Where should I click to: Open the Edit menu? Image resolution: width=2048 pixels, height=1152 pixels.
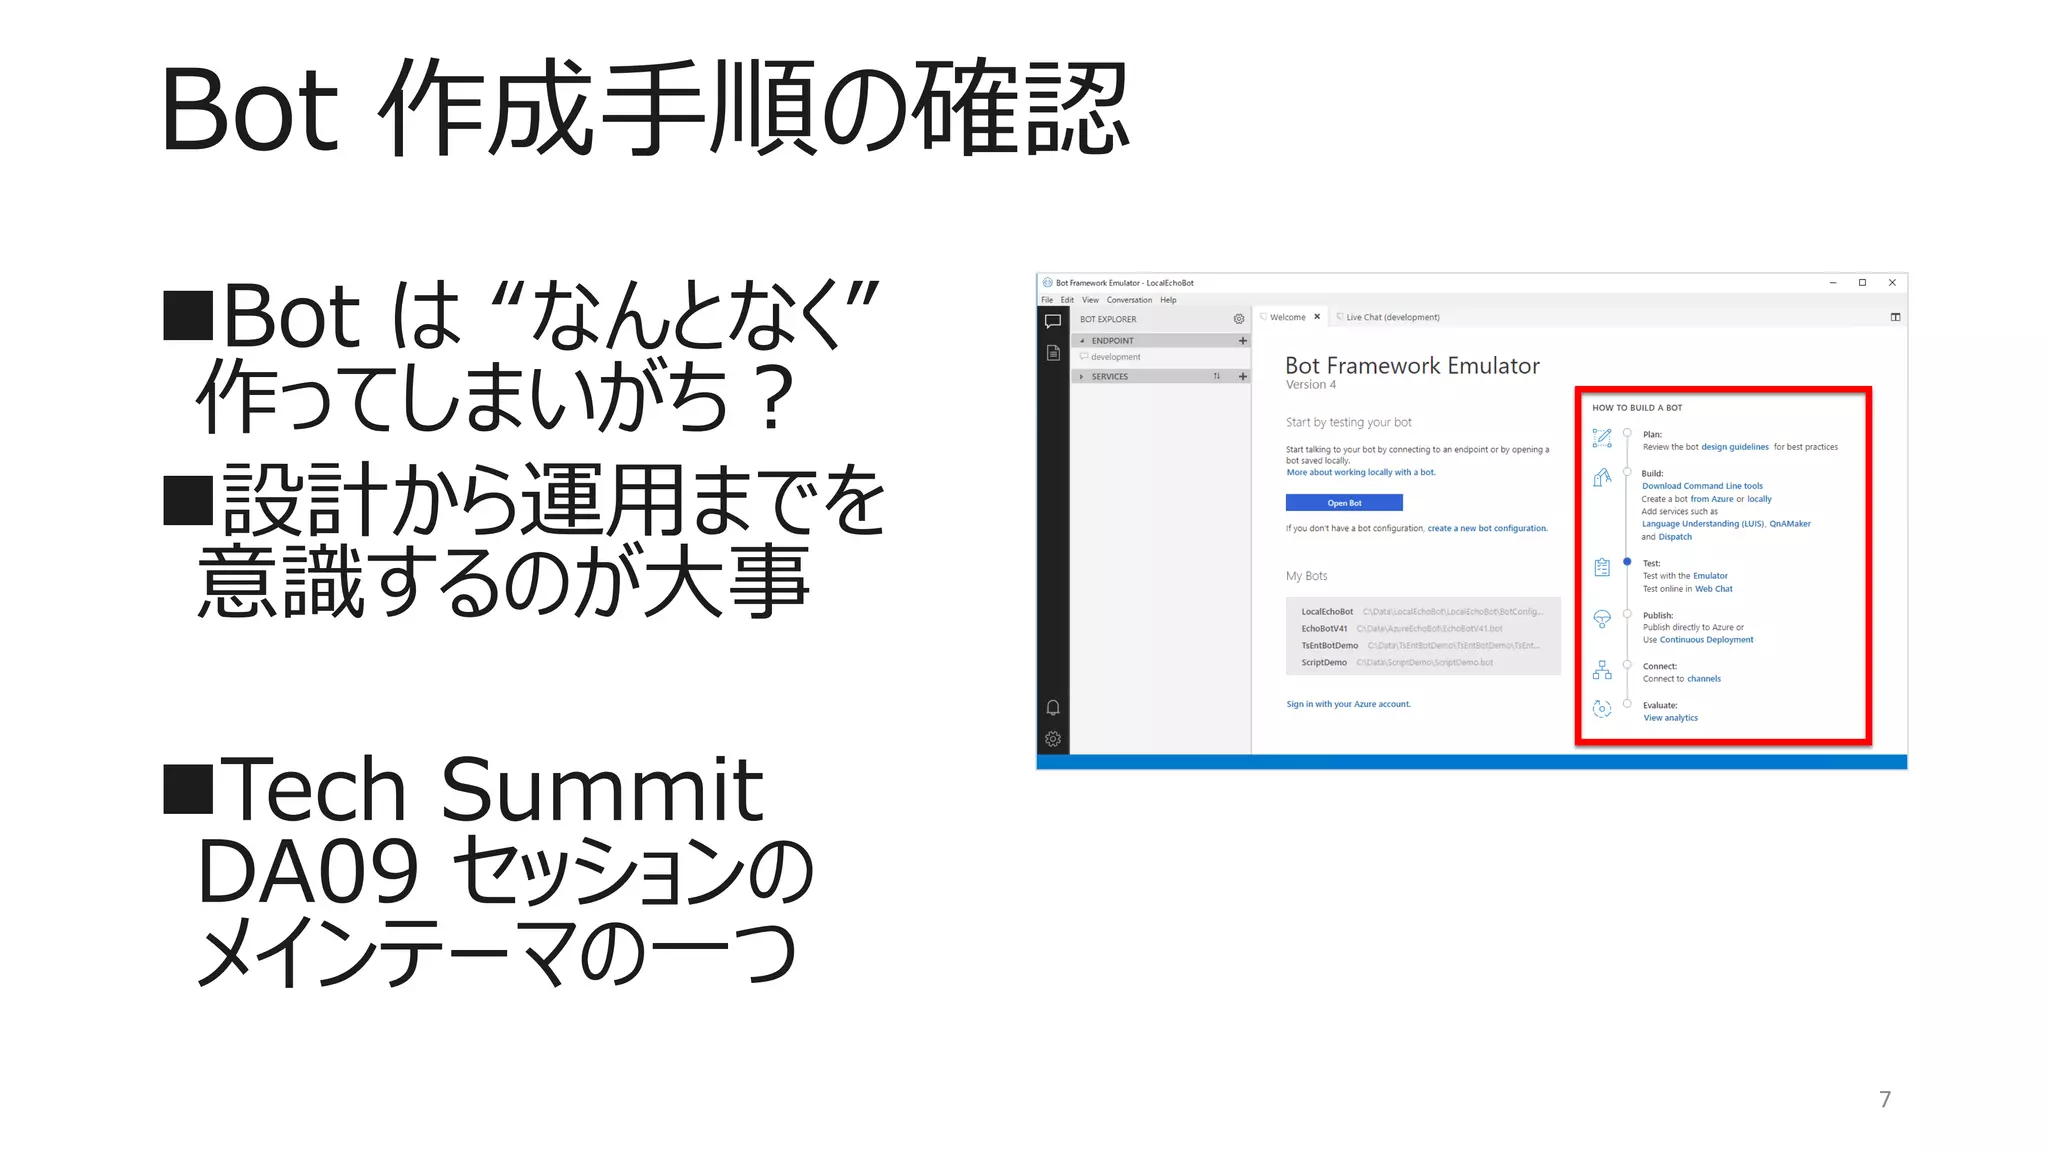1067,300
